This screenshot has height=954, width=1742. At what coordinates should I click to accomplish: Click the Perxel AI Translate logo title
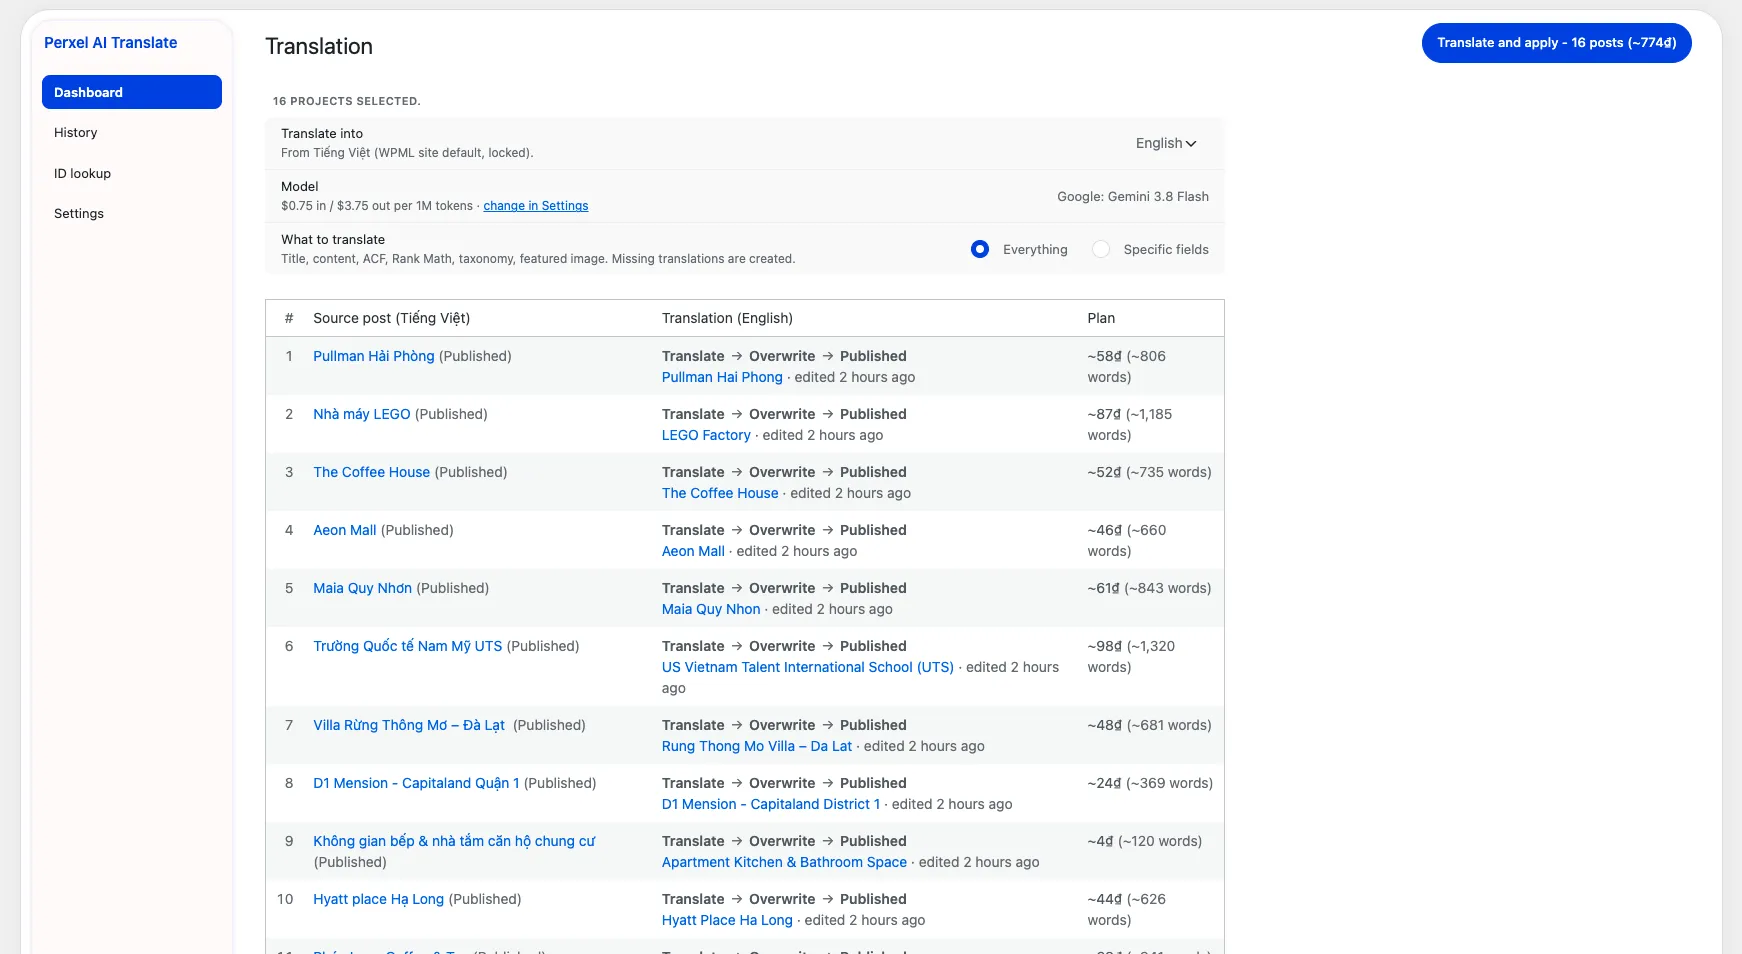tap(110, 42)
